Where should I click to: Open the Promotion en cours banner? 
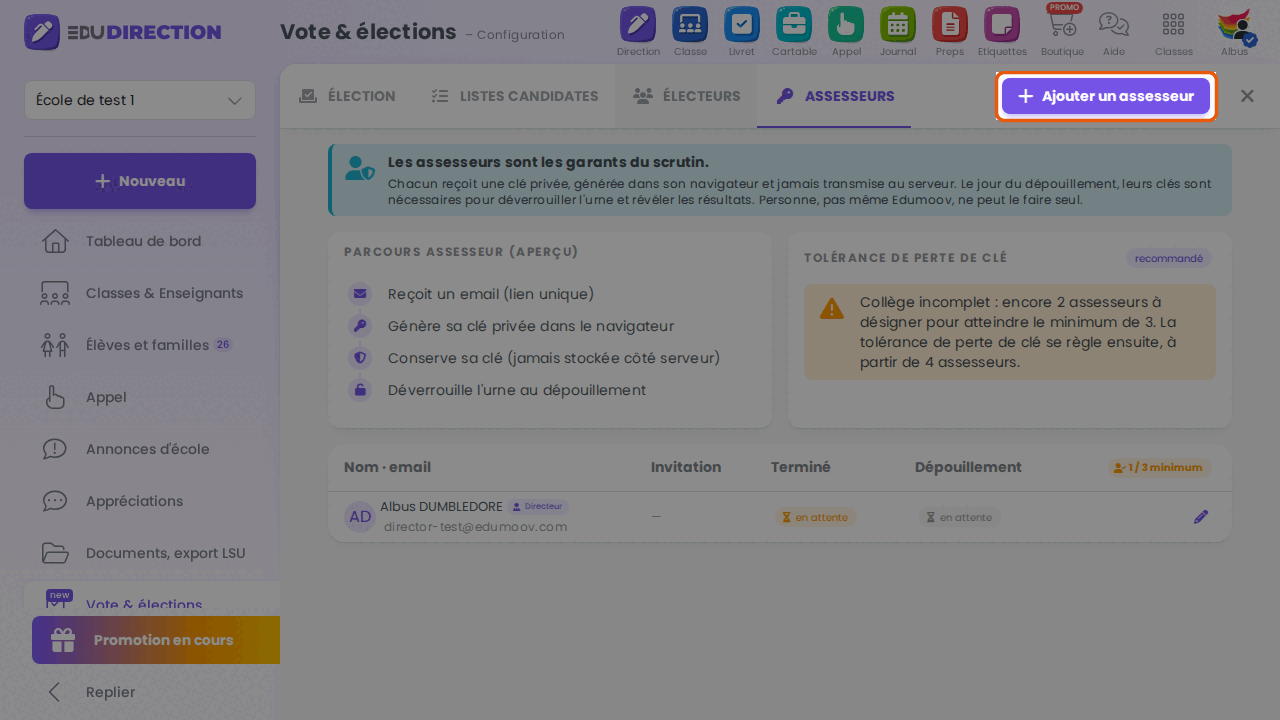156,640
